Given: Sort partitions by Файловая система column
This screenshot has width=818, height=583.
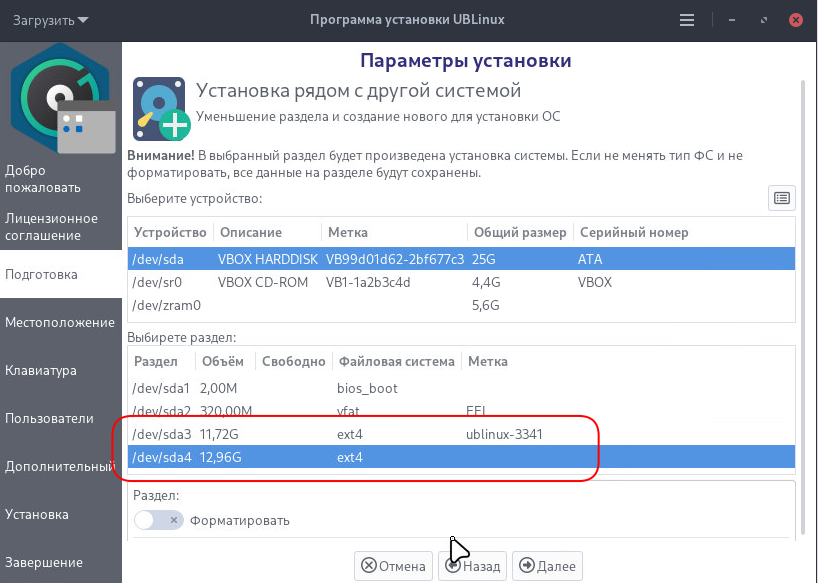Looking at the screenshot, I should click(396, 361).
